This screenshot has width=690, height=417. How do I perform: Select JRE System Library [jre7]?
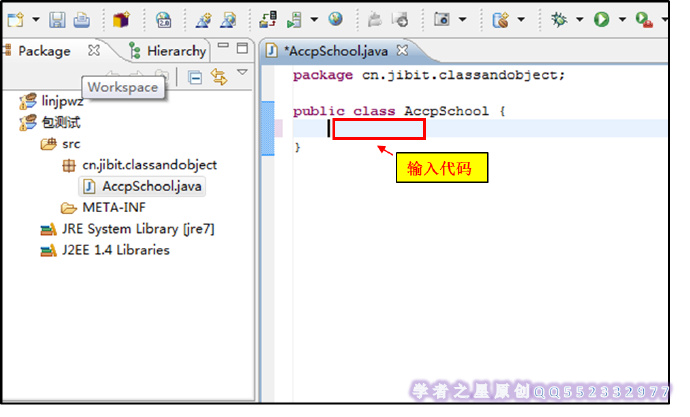pos(138,229)
